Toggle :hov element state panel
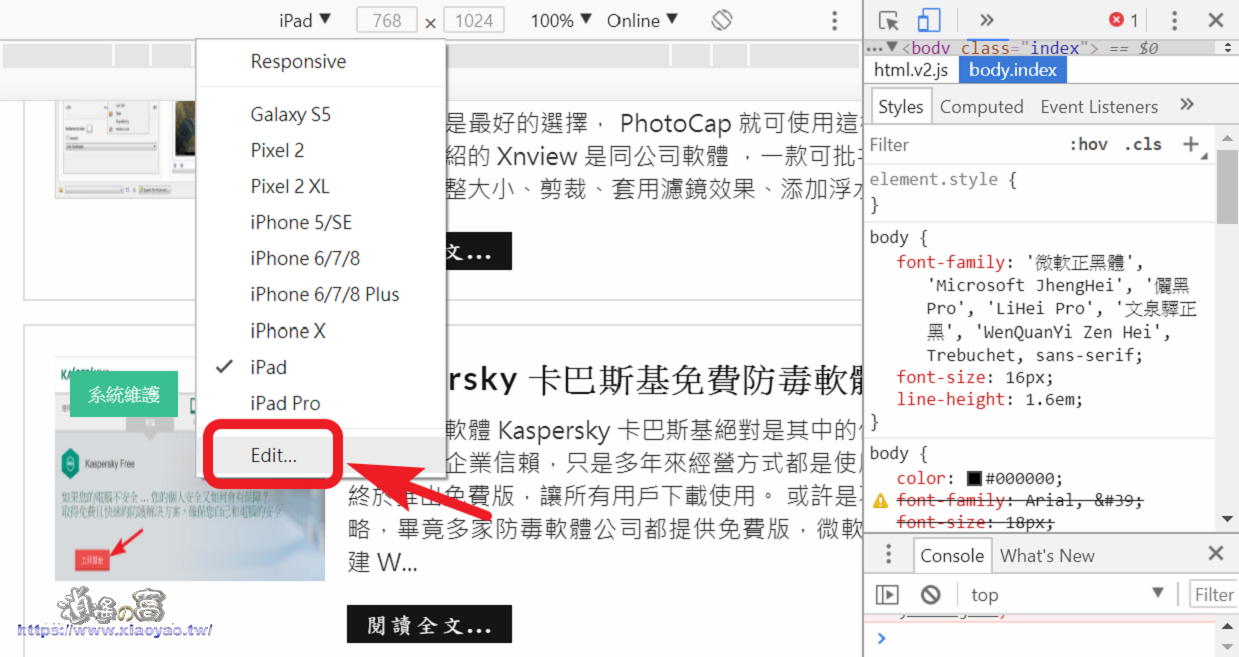Screen dimensions: 1239x657 tap(1089, 145)
